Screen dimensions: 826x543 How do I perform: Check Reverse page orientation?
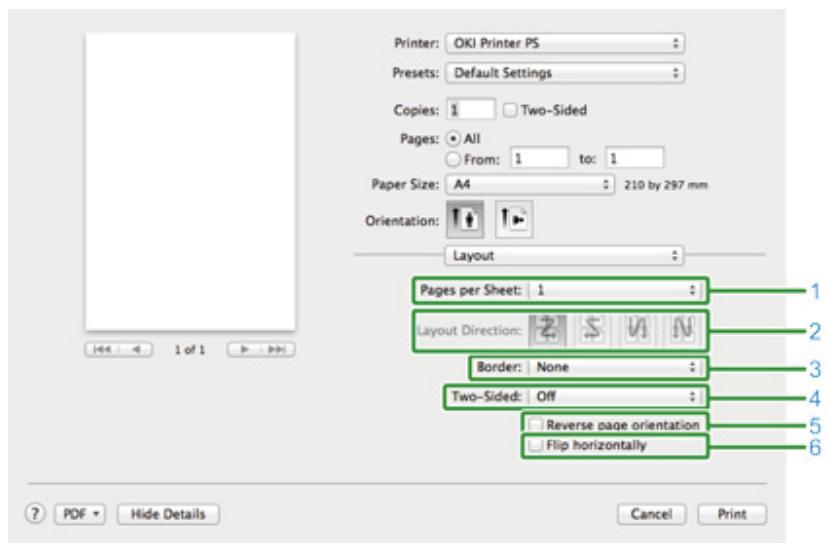(x=538, y=425)
